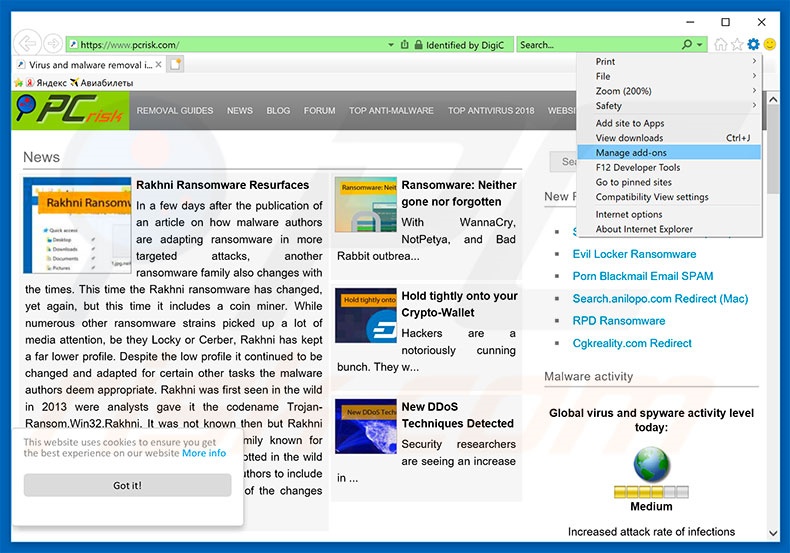This screenshot has height=553, width=790.
Task: Click the malware activity level meter
Action: 651,492
